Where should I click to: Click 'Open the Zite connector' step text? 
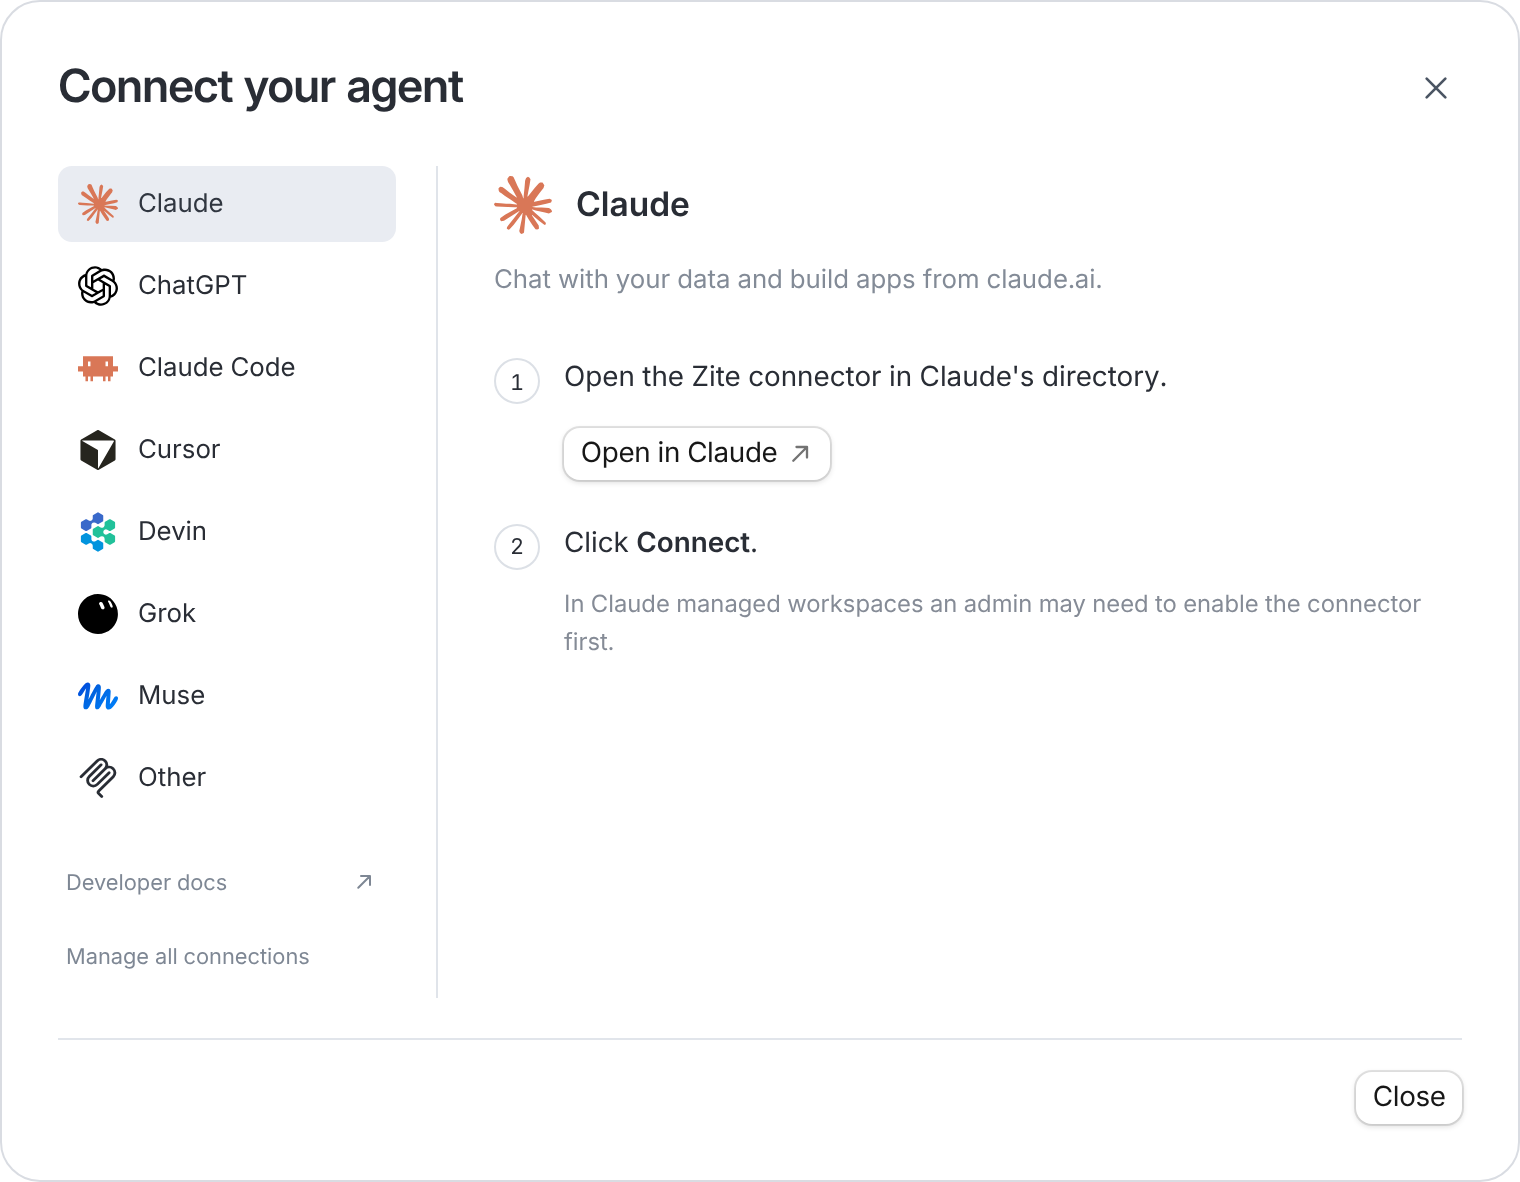tap(866, 377)
